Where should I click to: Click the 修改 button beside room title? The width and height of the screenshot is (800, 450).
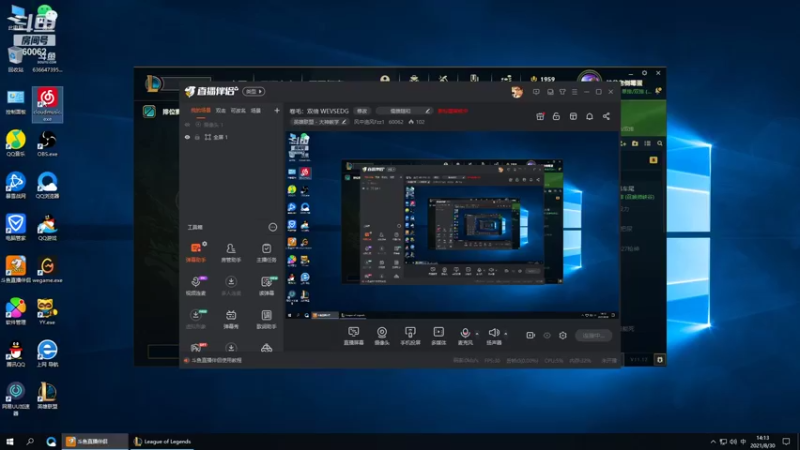[362, 111]
